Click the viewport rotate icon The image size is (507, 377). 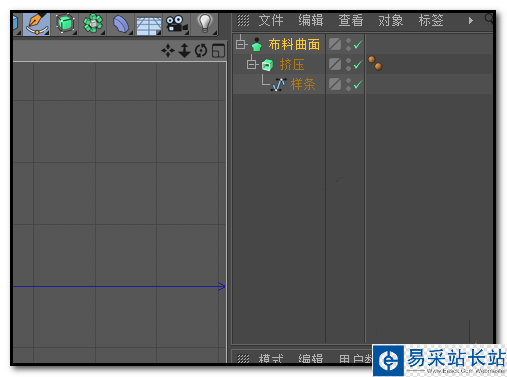tap(201, 51)
